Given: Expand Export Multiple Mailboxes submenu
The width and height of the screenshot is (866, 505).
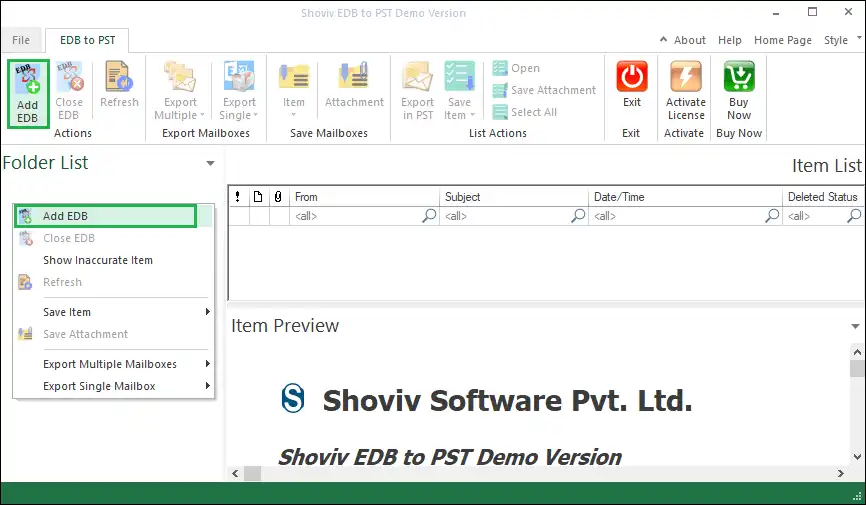Looking at the screenshot, I should tap(208, 364).
